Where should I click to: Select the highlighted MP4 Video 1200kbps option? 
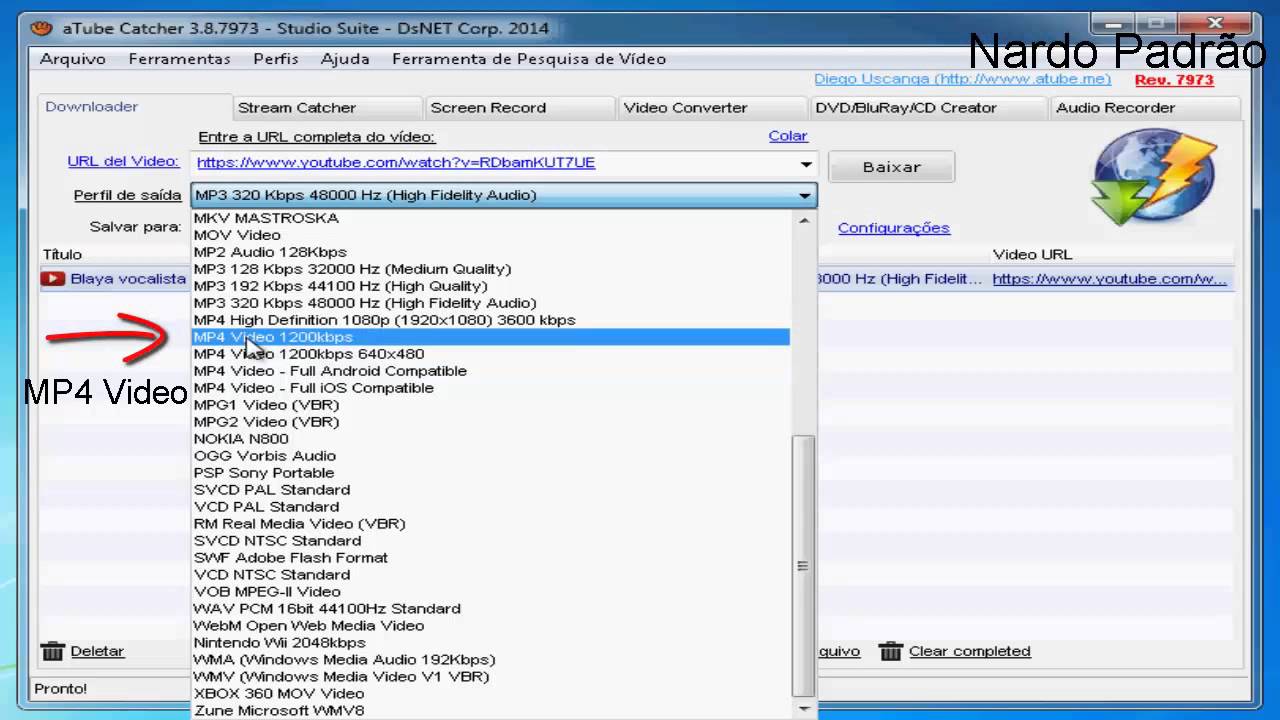click(x=491, y=337)
